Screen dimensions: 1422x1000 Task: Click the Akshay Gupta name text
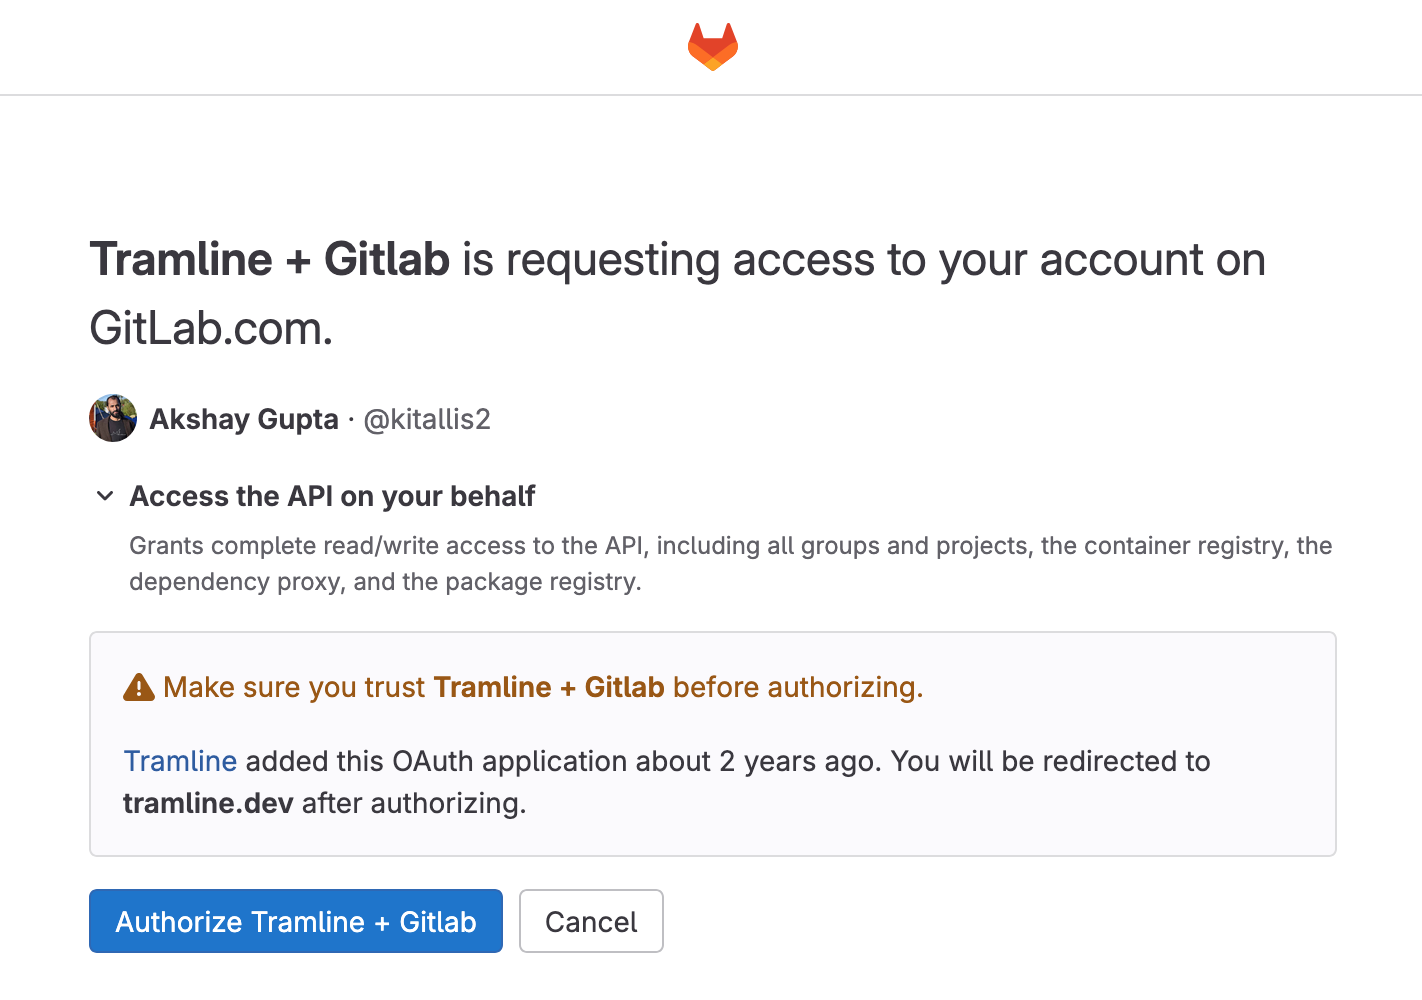(244, 419)
